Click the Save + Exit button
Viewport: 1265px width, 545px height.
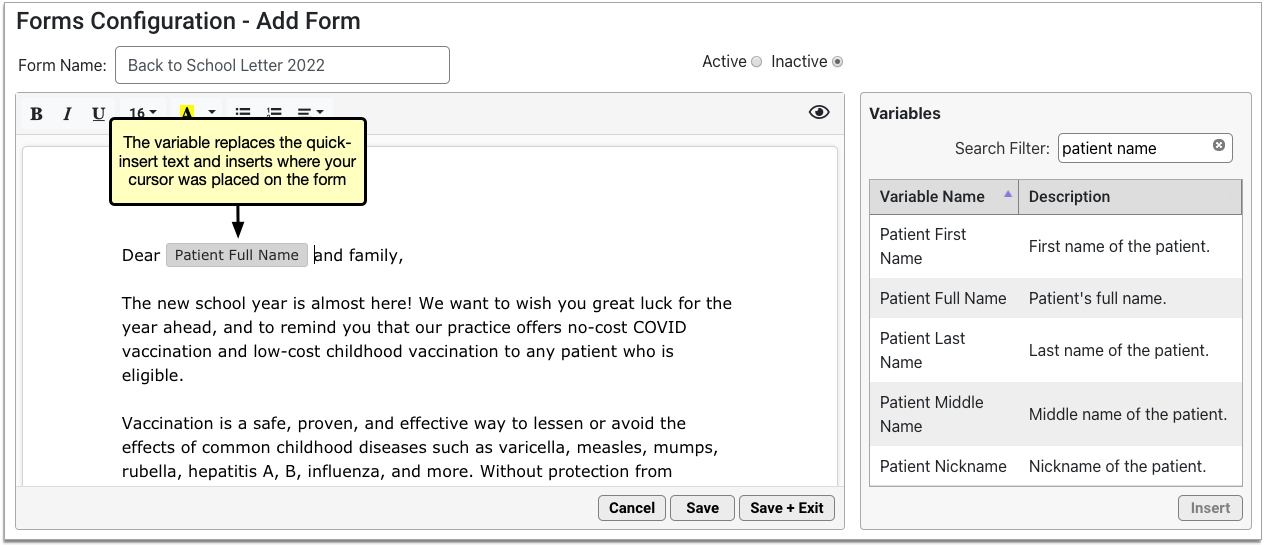787,508
